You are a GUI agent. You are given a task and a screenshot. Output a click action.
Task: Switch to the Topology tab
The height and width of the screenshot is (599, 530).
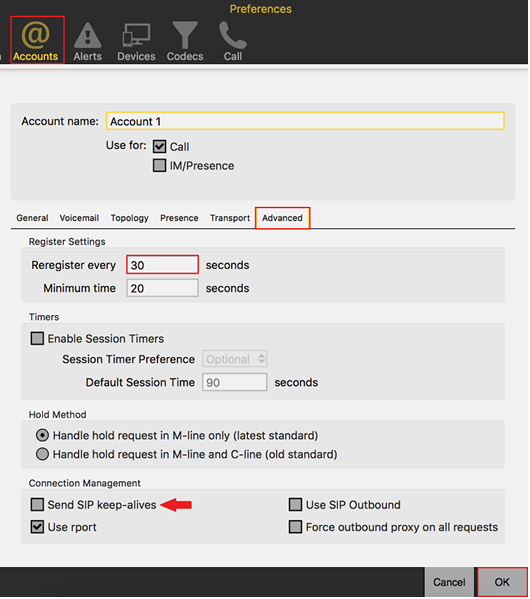point(130,218)
